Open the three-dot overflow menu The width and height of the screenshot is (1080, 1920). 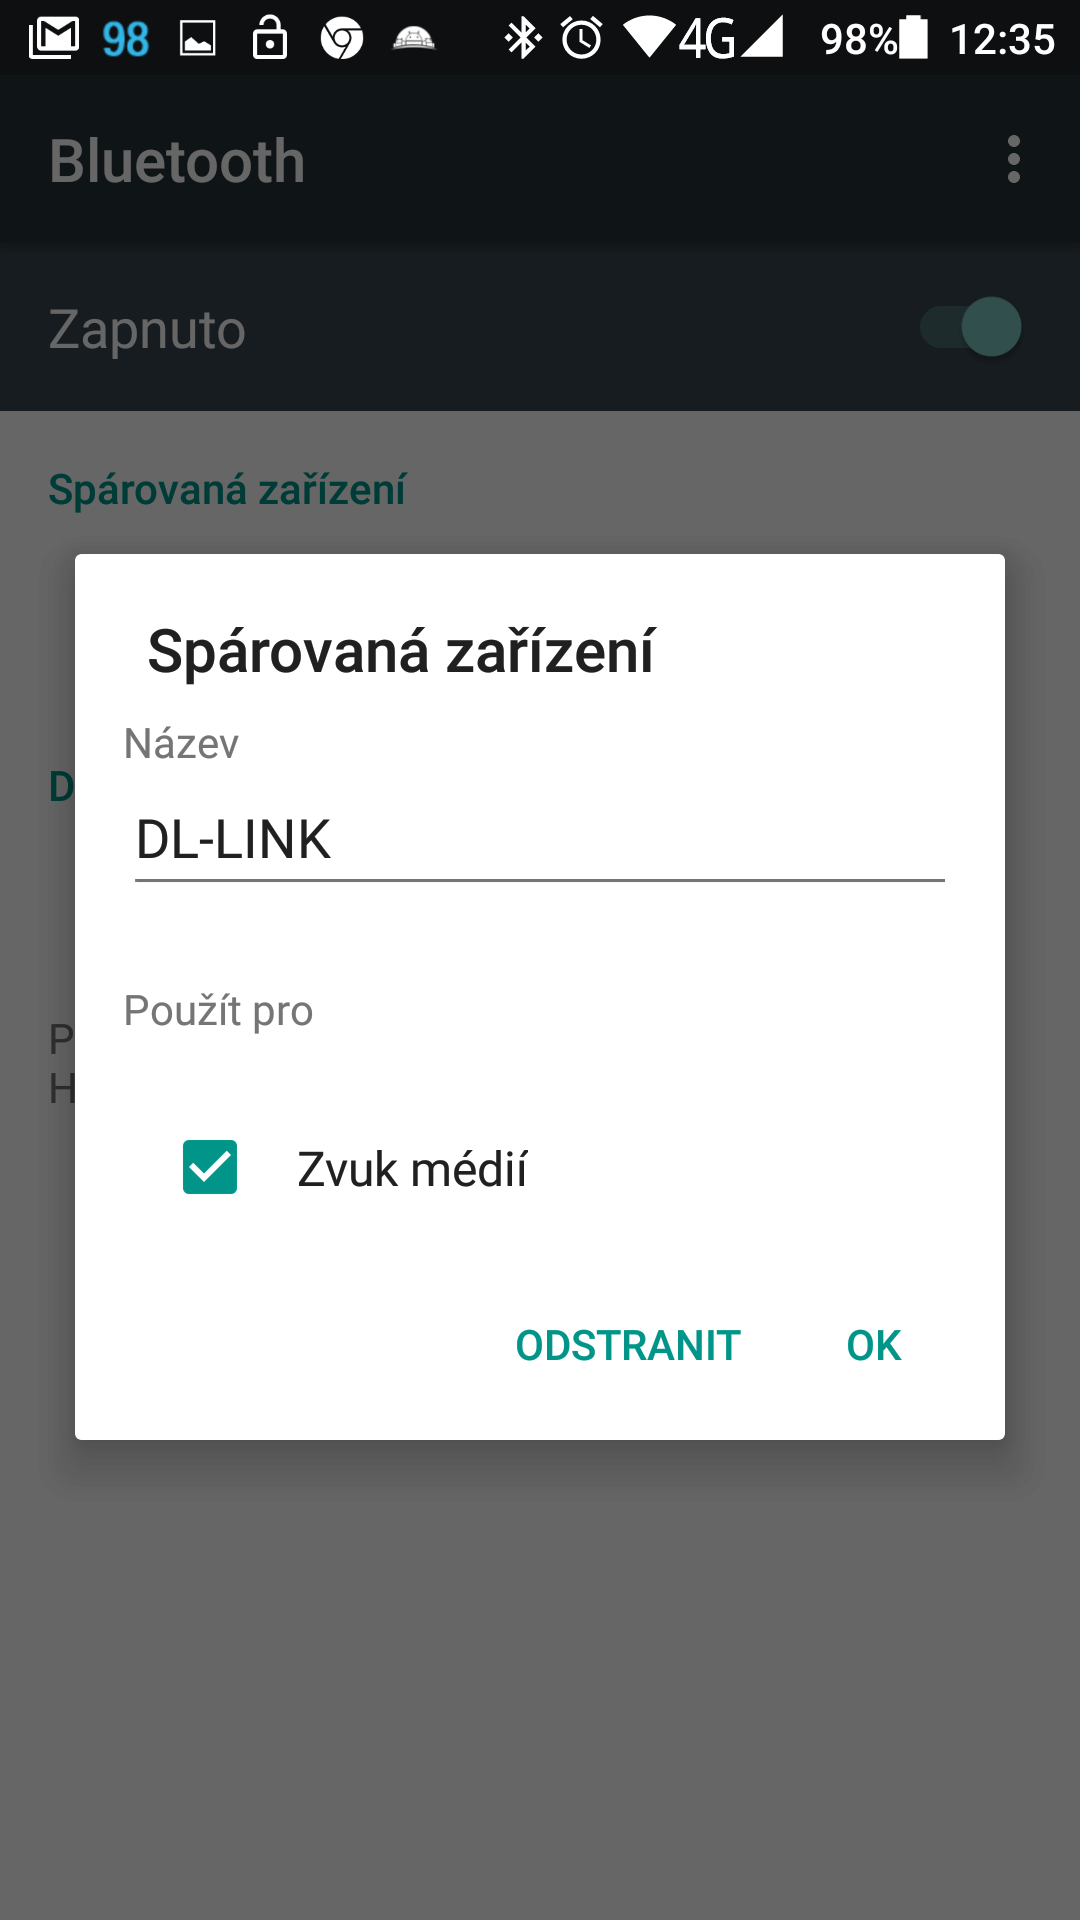coord(1013,160)
